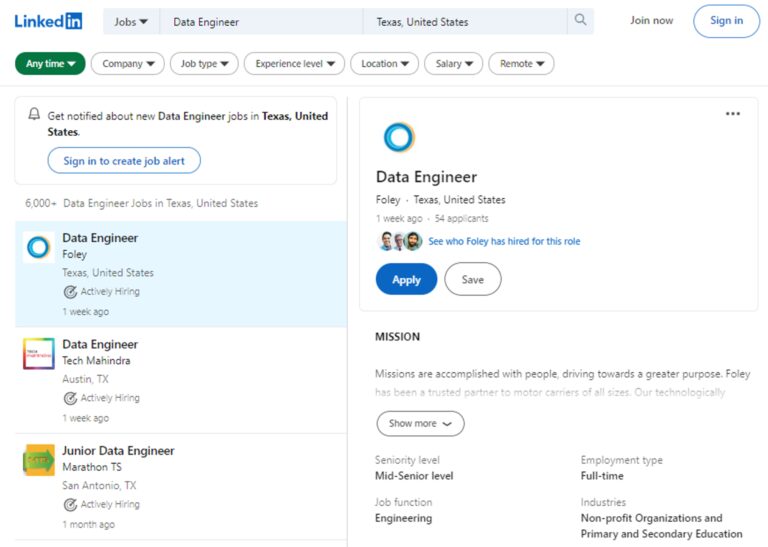Open the Jobs dropdown in search bar
This screenshot has height=547, width=768.
(131, 21)
